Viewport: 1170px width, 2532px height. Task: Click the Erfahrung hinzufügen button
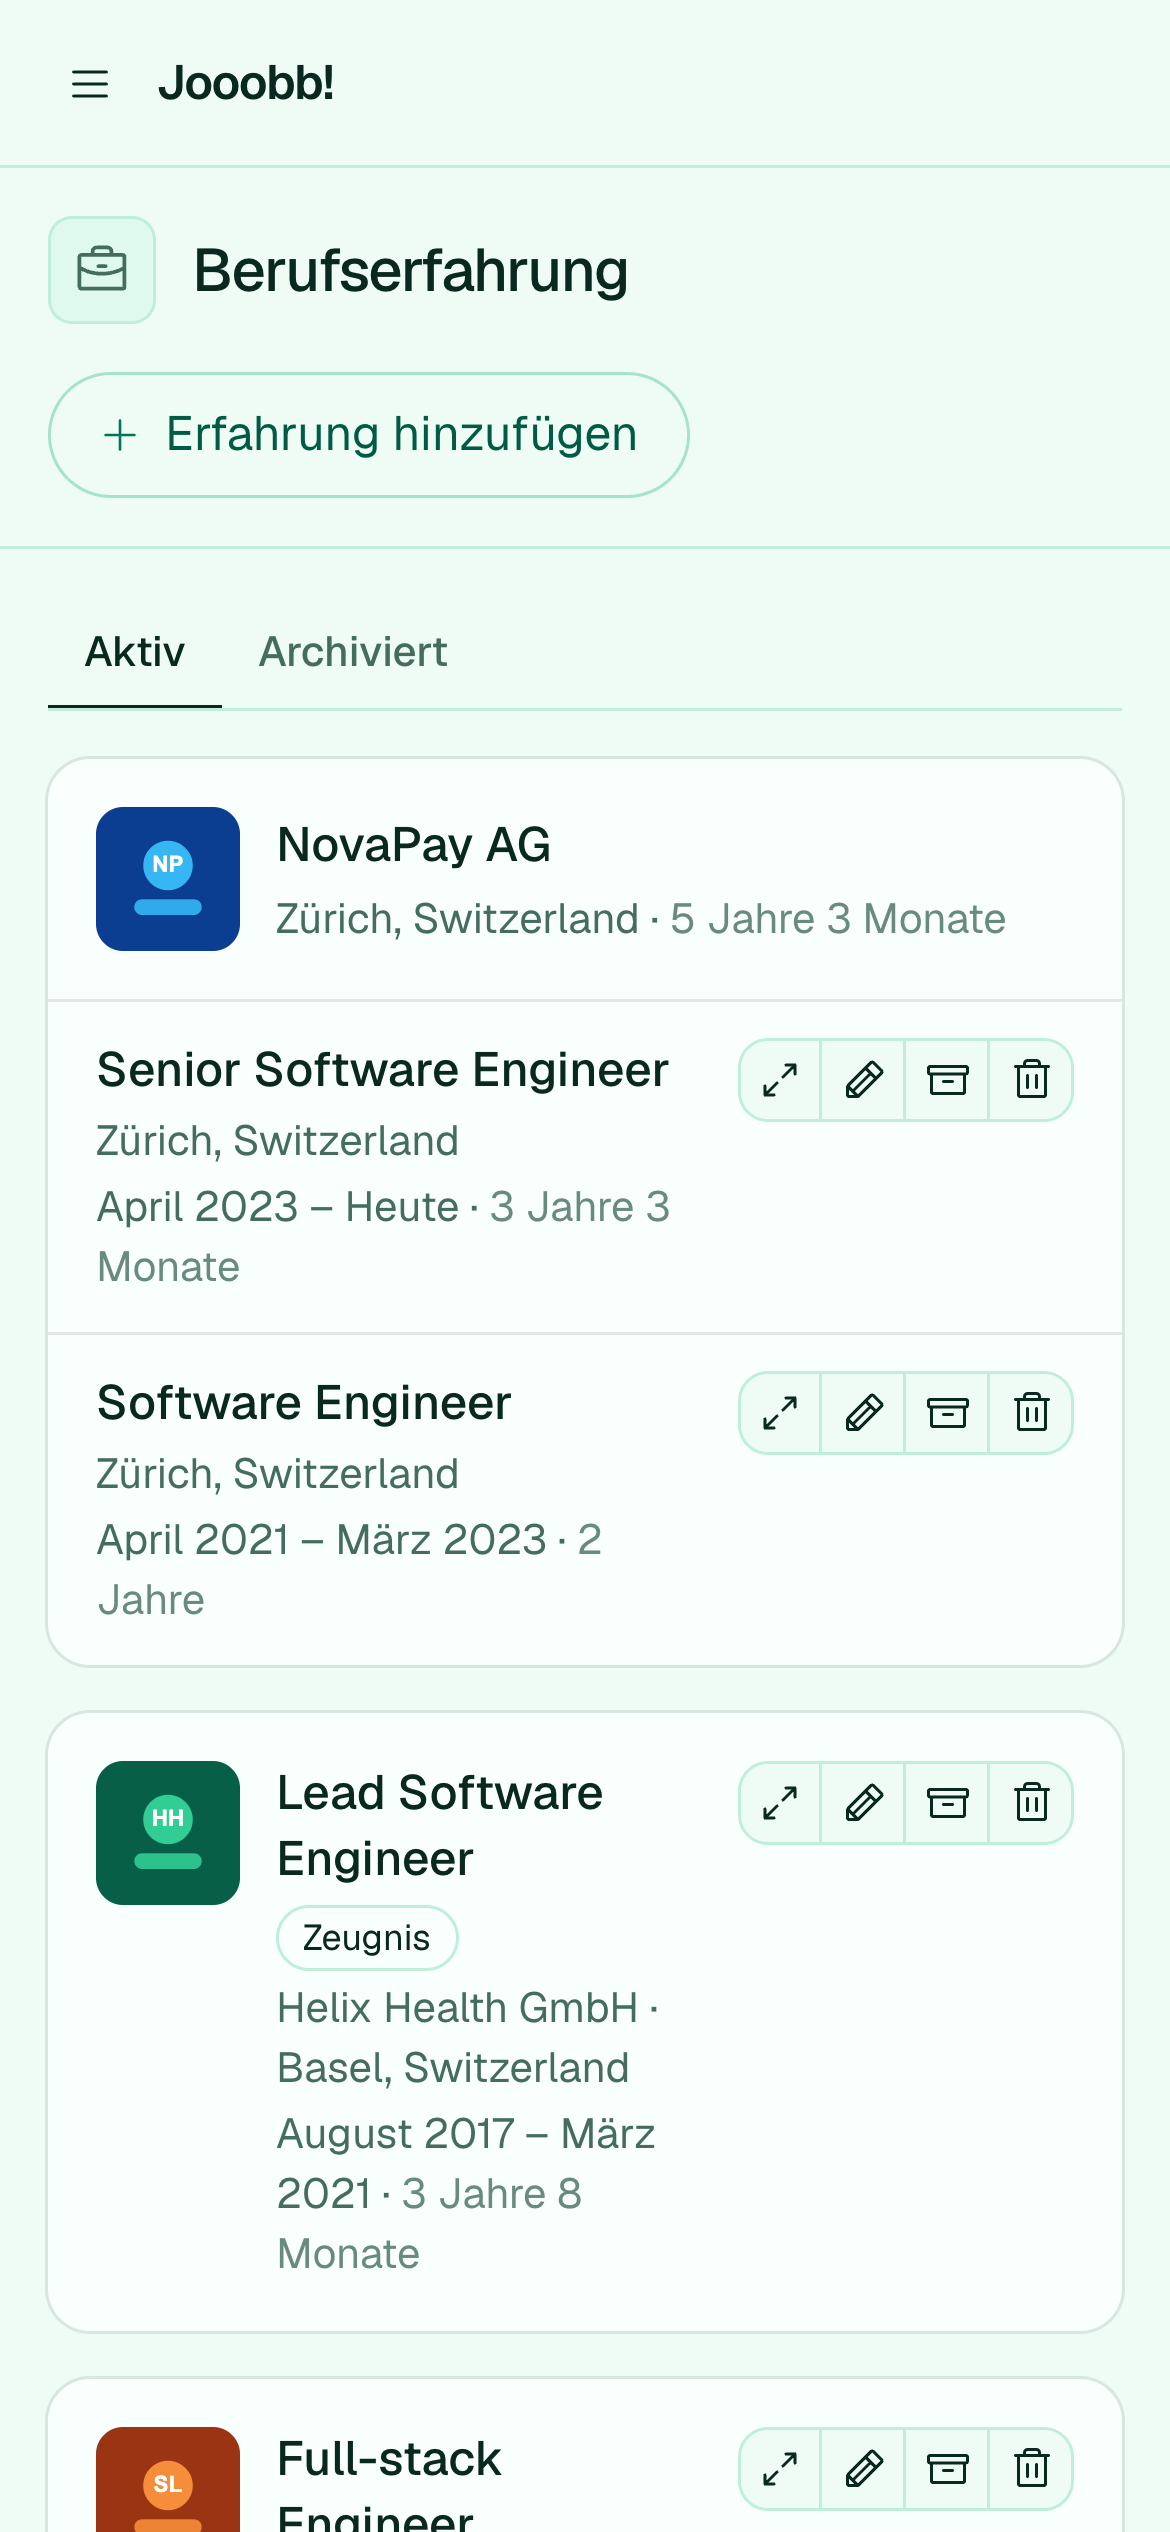tap(369, 435)
